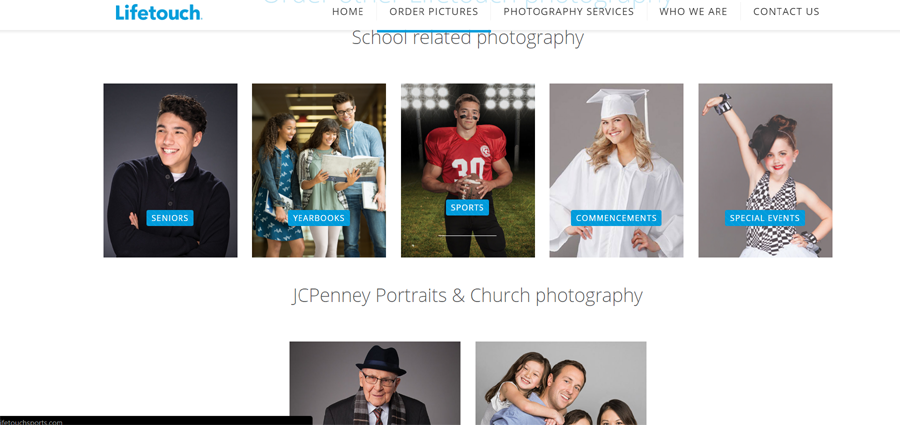This screenshot has height=425, width=900.
Task: Click the Lifetouch logo
Action: coord(158,12)
